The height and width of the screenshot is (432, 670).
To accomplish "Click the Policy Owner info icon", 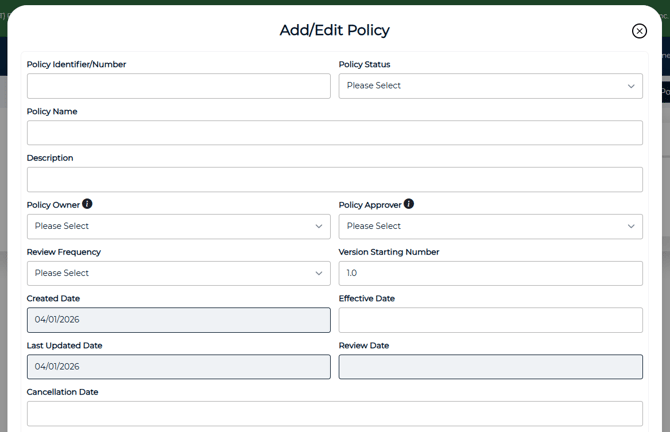I will [x=87, y=204].
